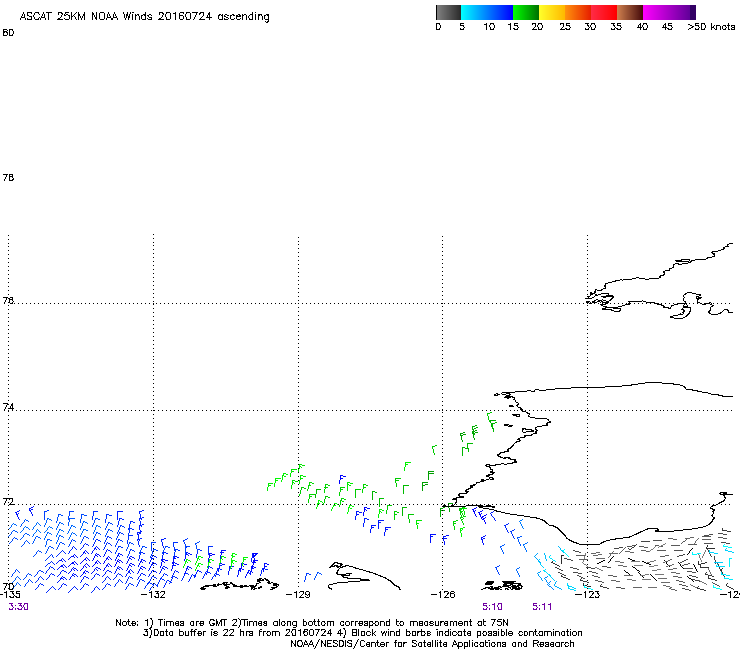
Task: Click the latitude label '74' on left axis
Action: click(8, 407)
